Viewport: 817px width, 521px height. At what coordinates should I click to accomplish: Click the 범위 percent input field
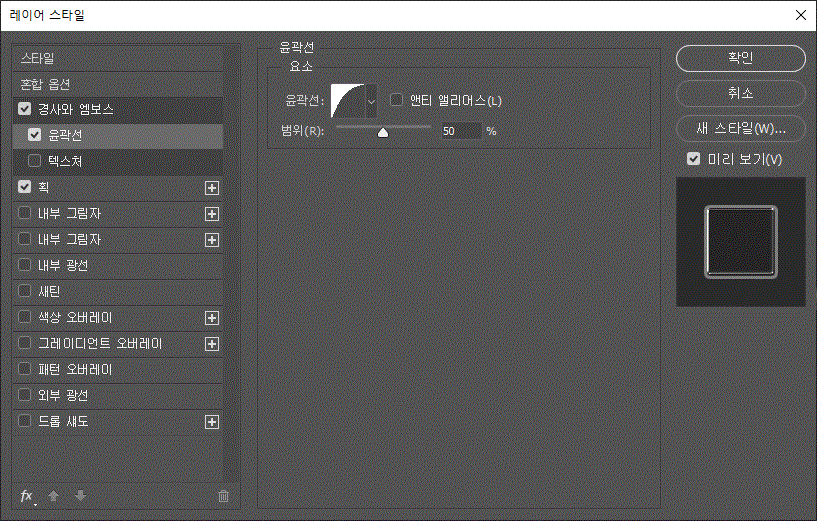pos(462,131)
